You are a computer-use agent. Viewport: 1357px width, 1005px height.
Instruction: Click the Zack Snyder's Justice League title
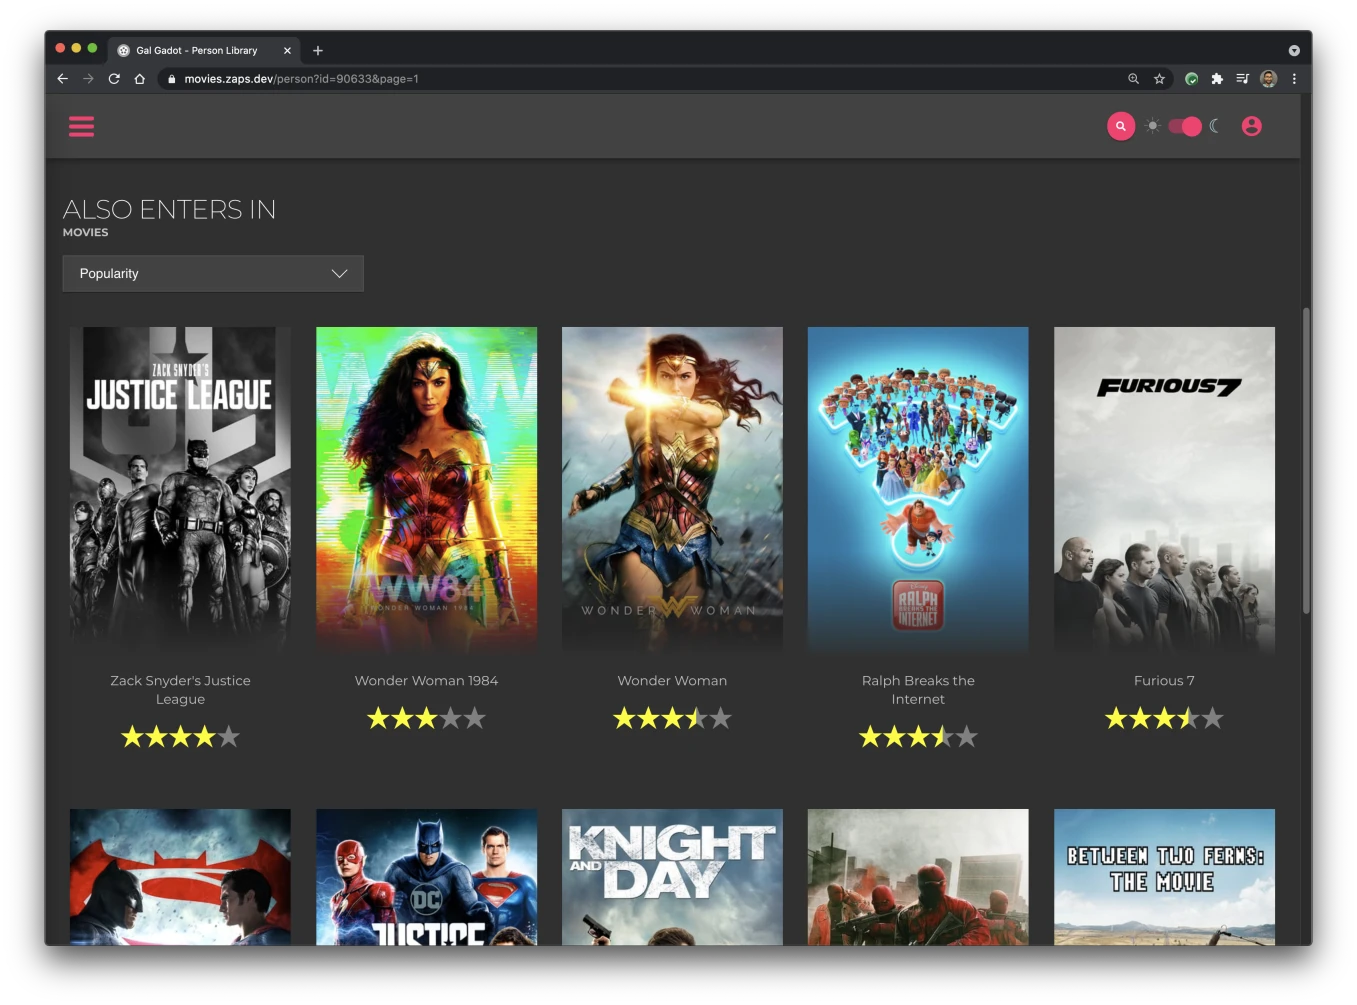pyautogui.click(x=180, y=690)
